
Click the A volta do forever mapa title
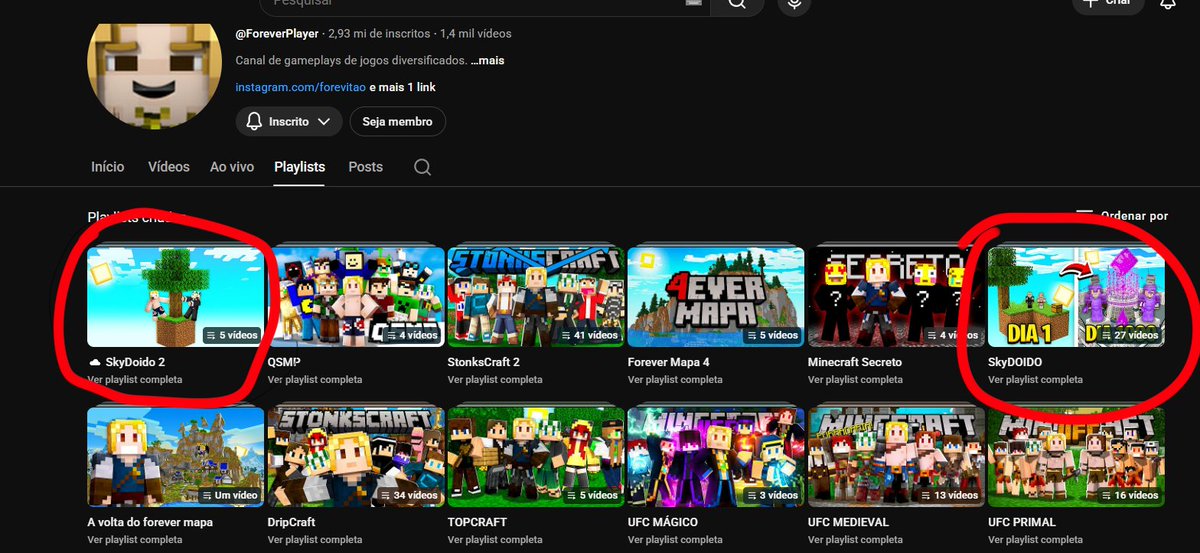point(150,522)
